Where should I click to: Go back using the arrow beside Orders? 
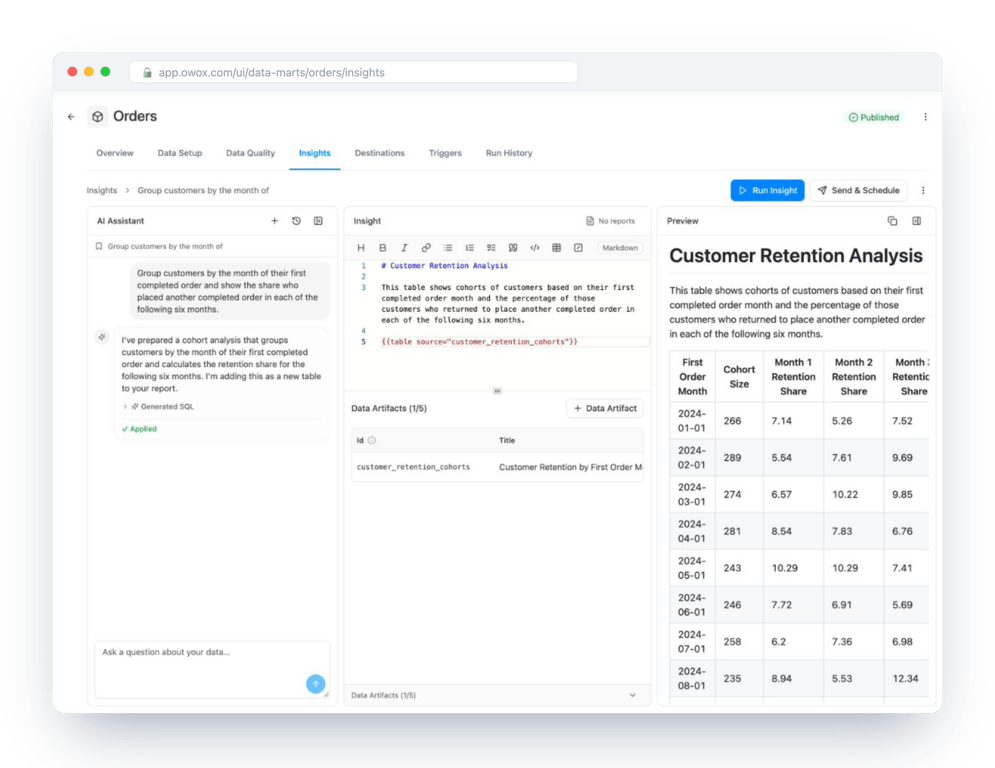point(71,117)
